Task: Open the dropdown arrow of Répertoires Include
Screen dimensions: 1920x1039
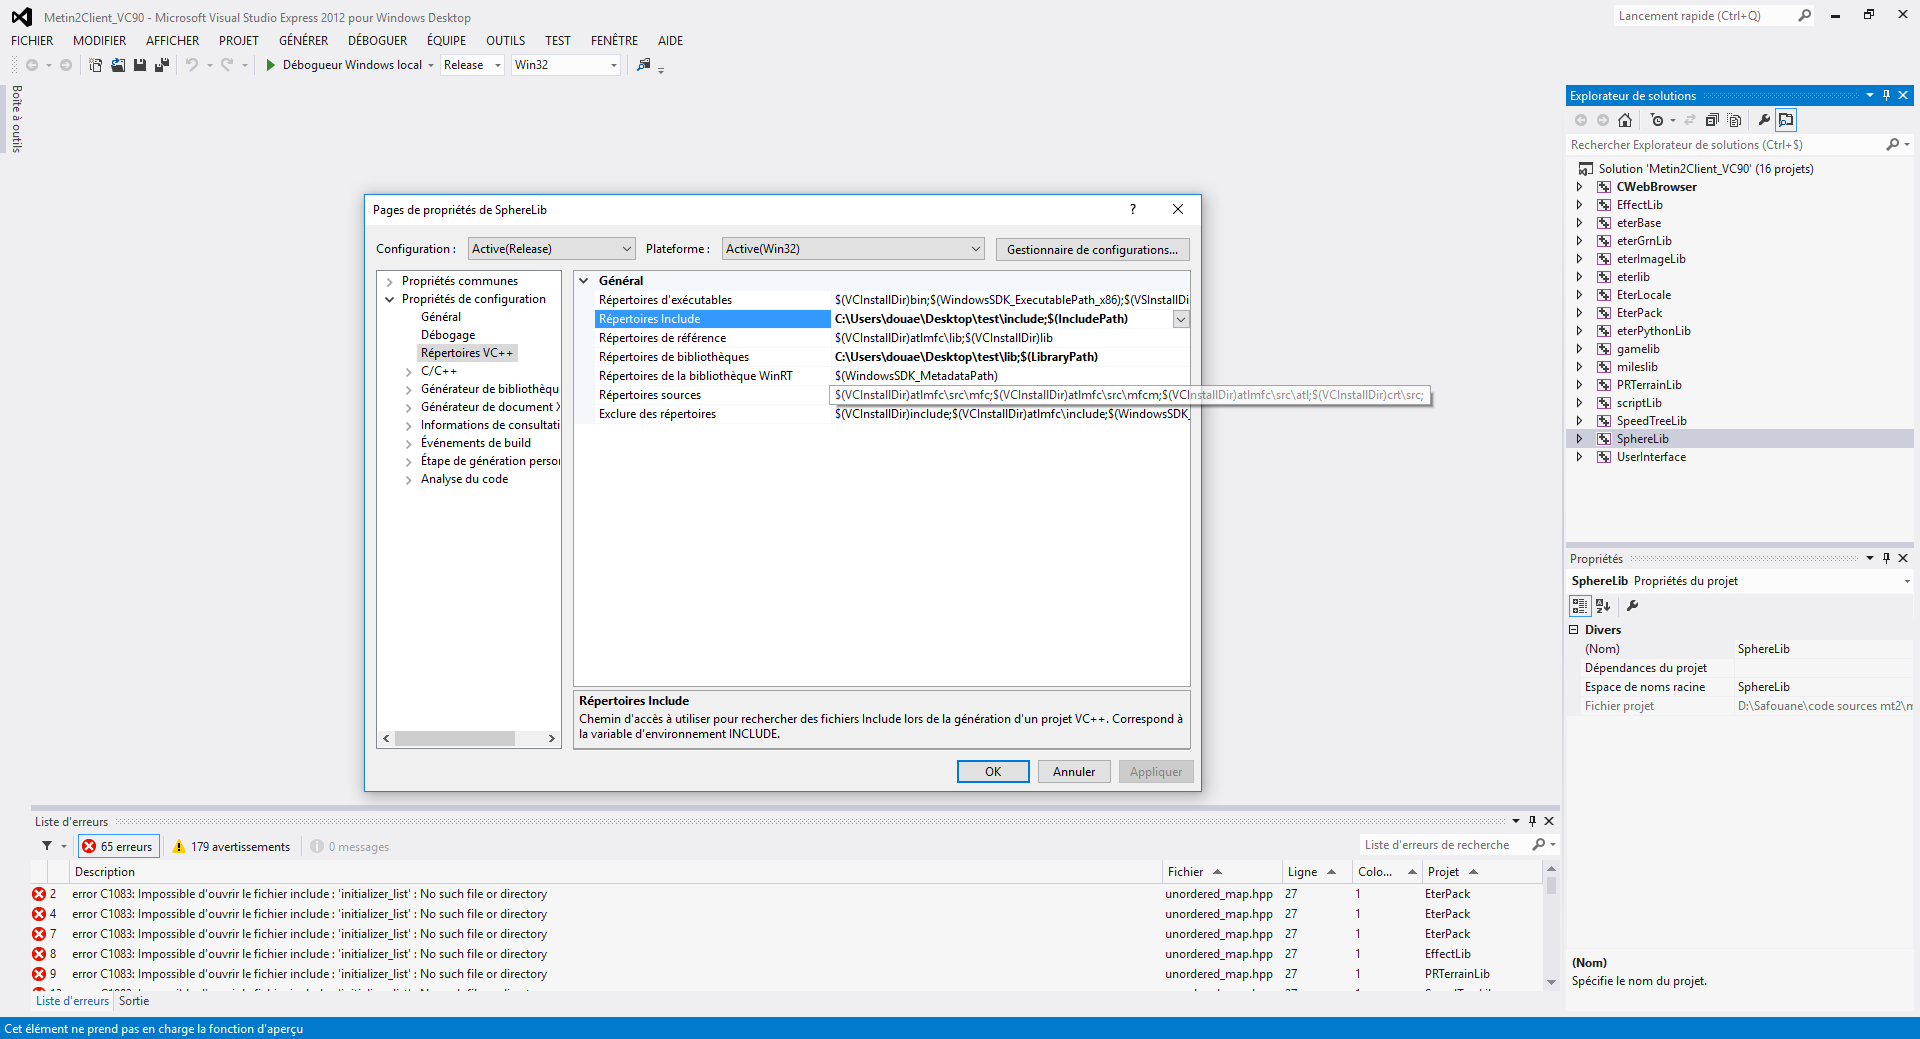Action: (x=1181, y=319)
